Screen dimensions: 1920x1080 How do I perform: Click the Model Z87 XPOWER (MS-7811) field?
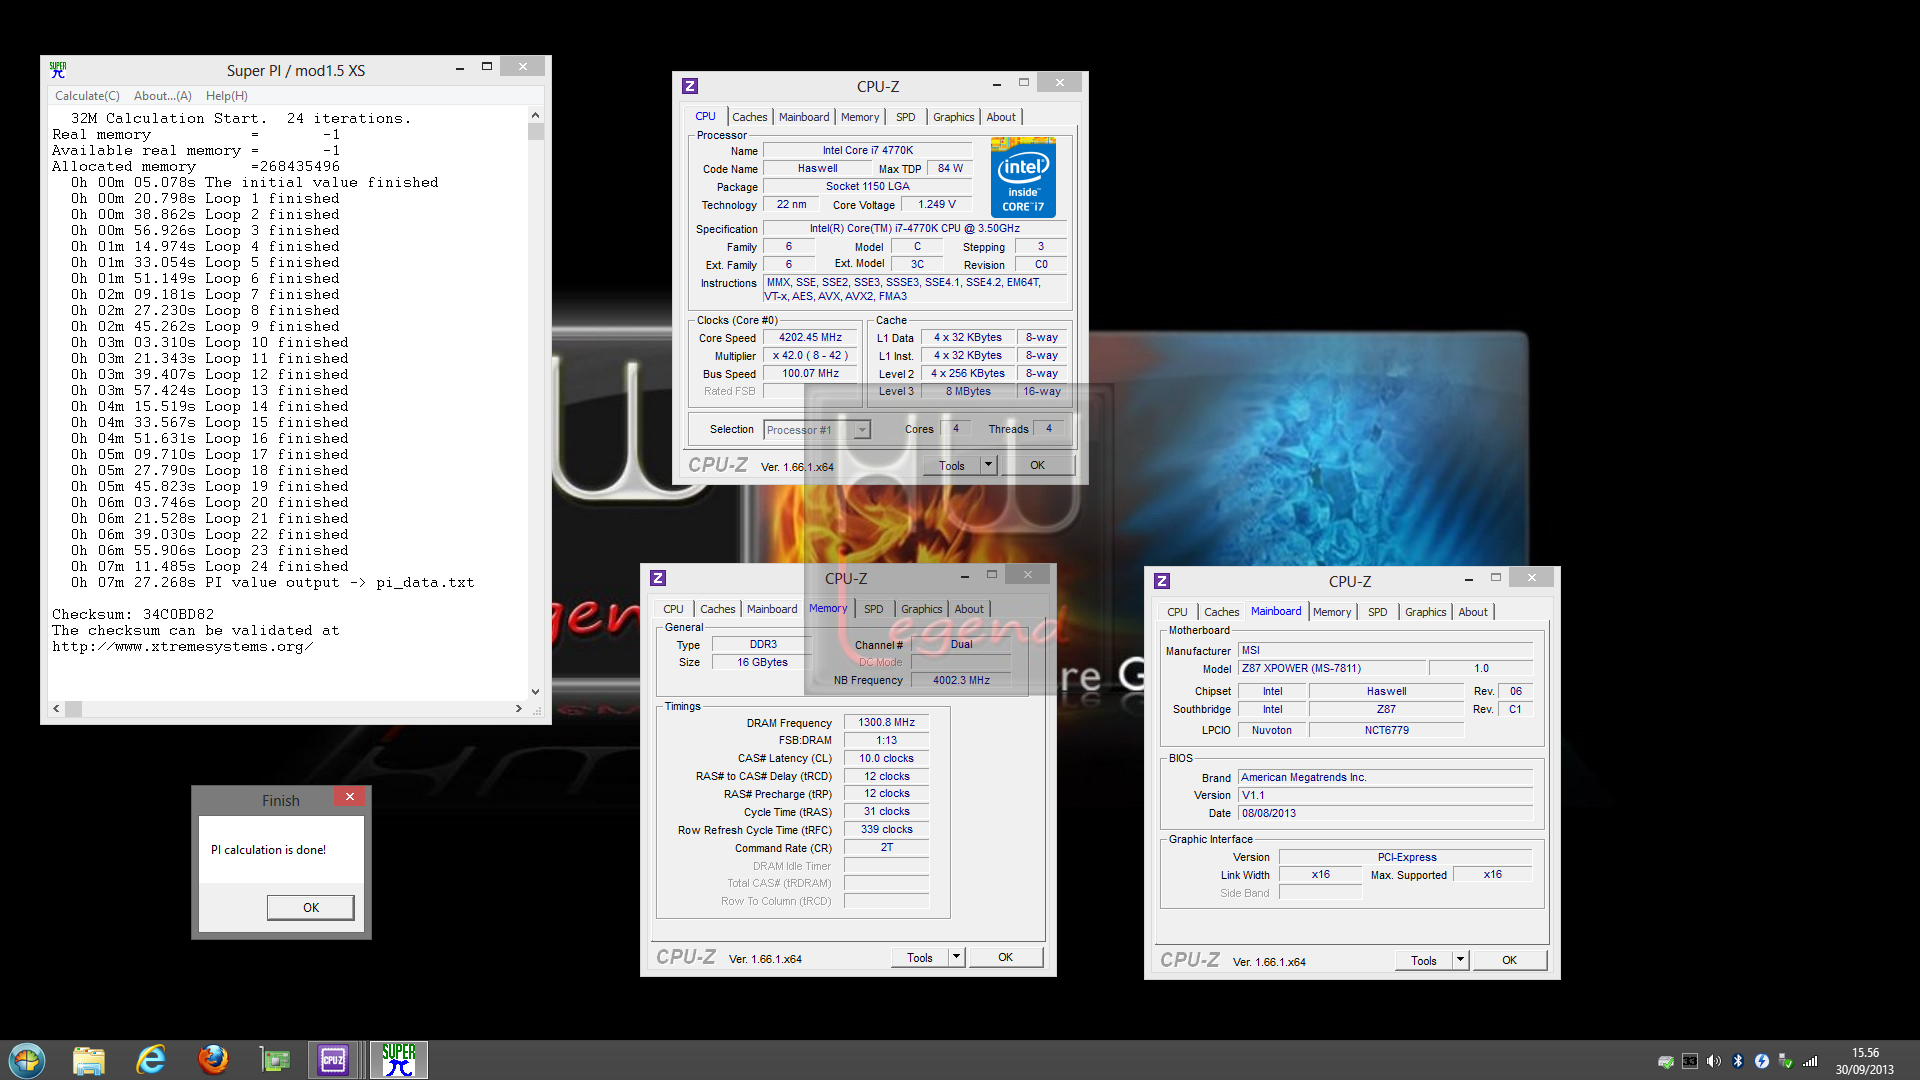pyautogui.click(x=1332, y=668)
